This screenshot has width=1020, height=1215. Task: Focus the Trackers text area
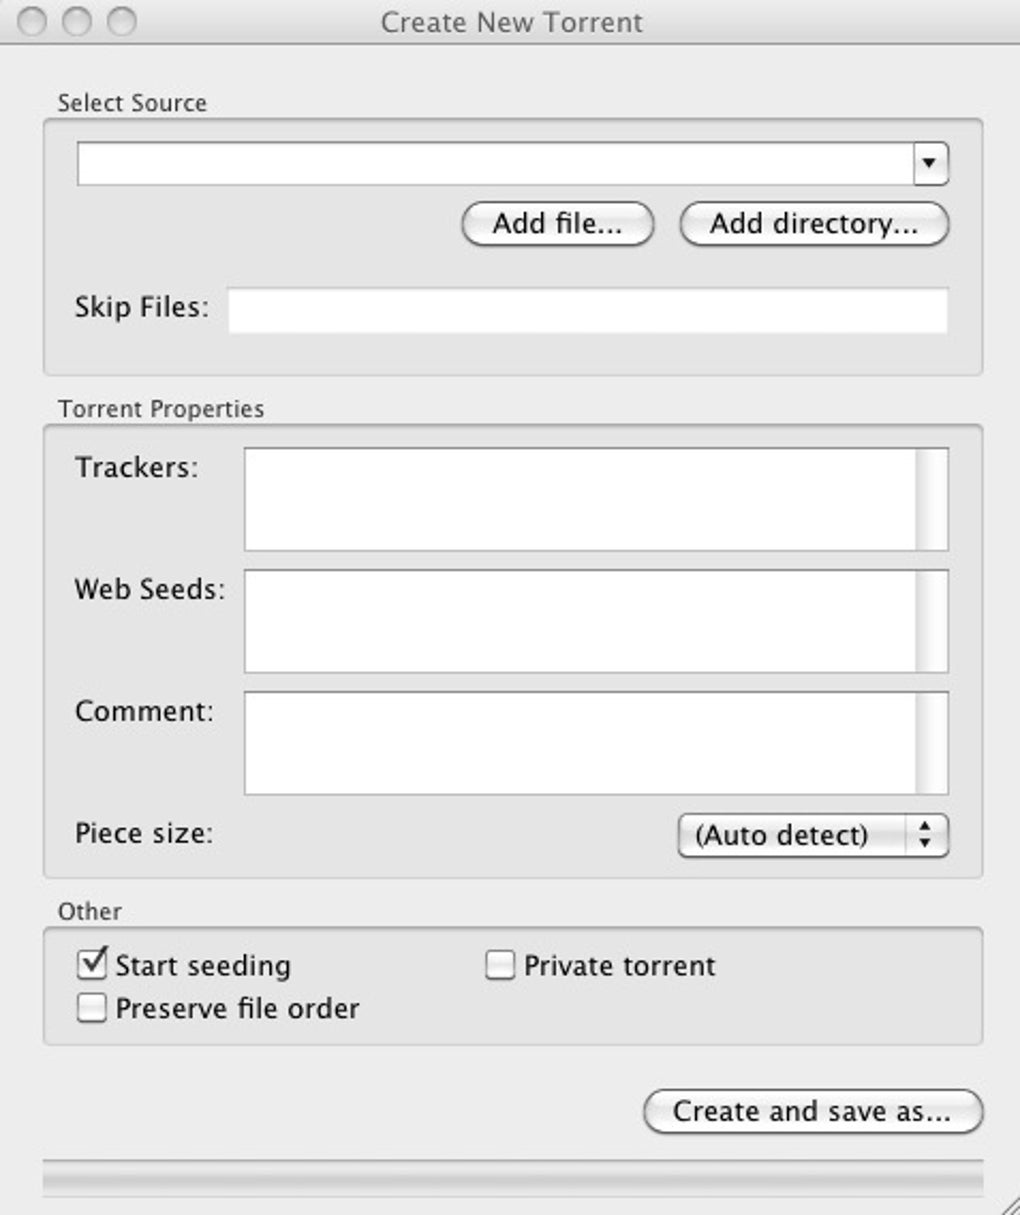580,499
